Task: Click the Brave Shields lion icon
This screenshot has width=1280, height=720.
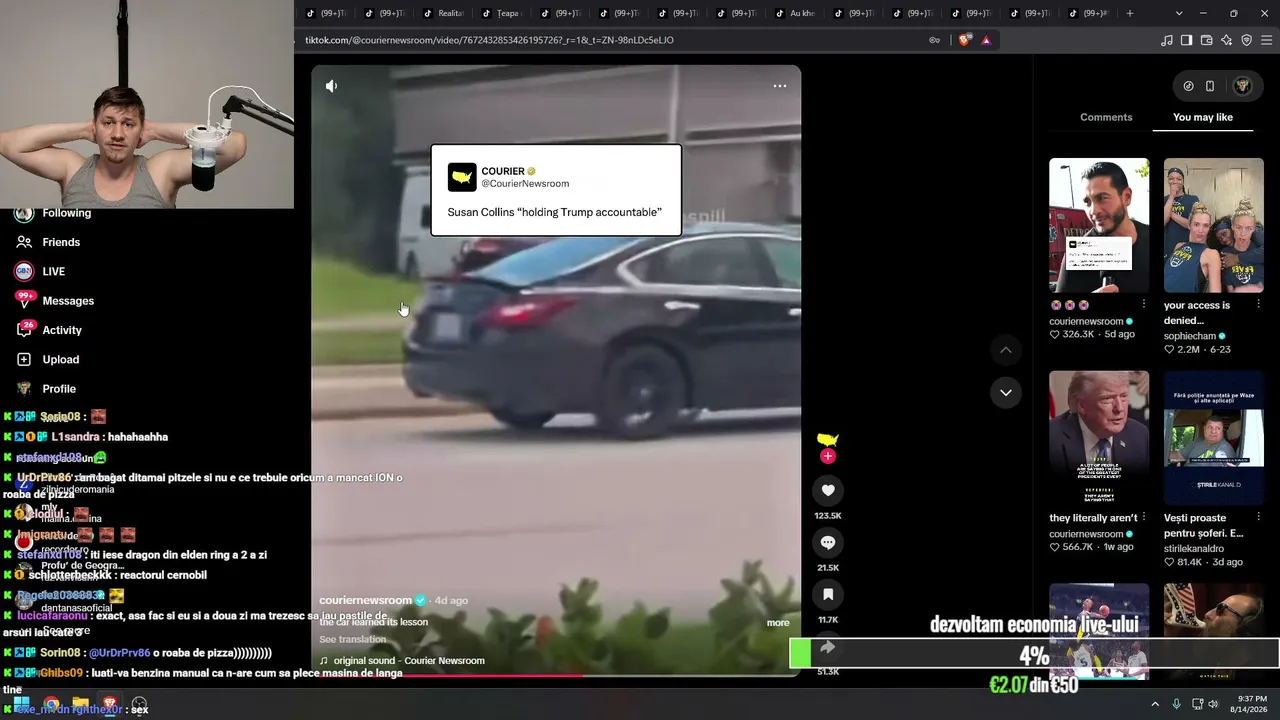Action: pyautogui.click(x=964, y=40)
